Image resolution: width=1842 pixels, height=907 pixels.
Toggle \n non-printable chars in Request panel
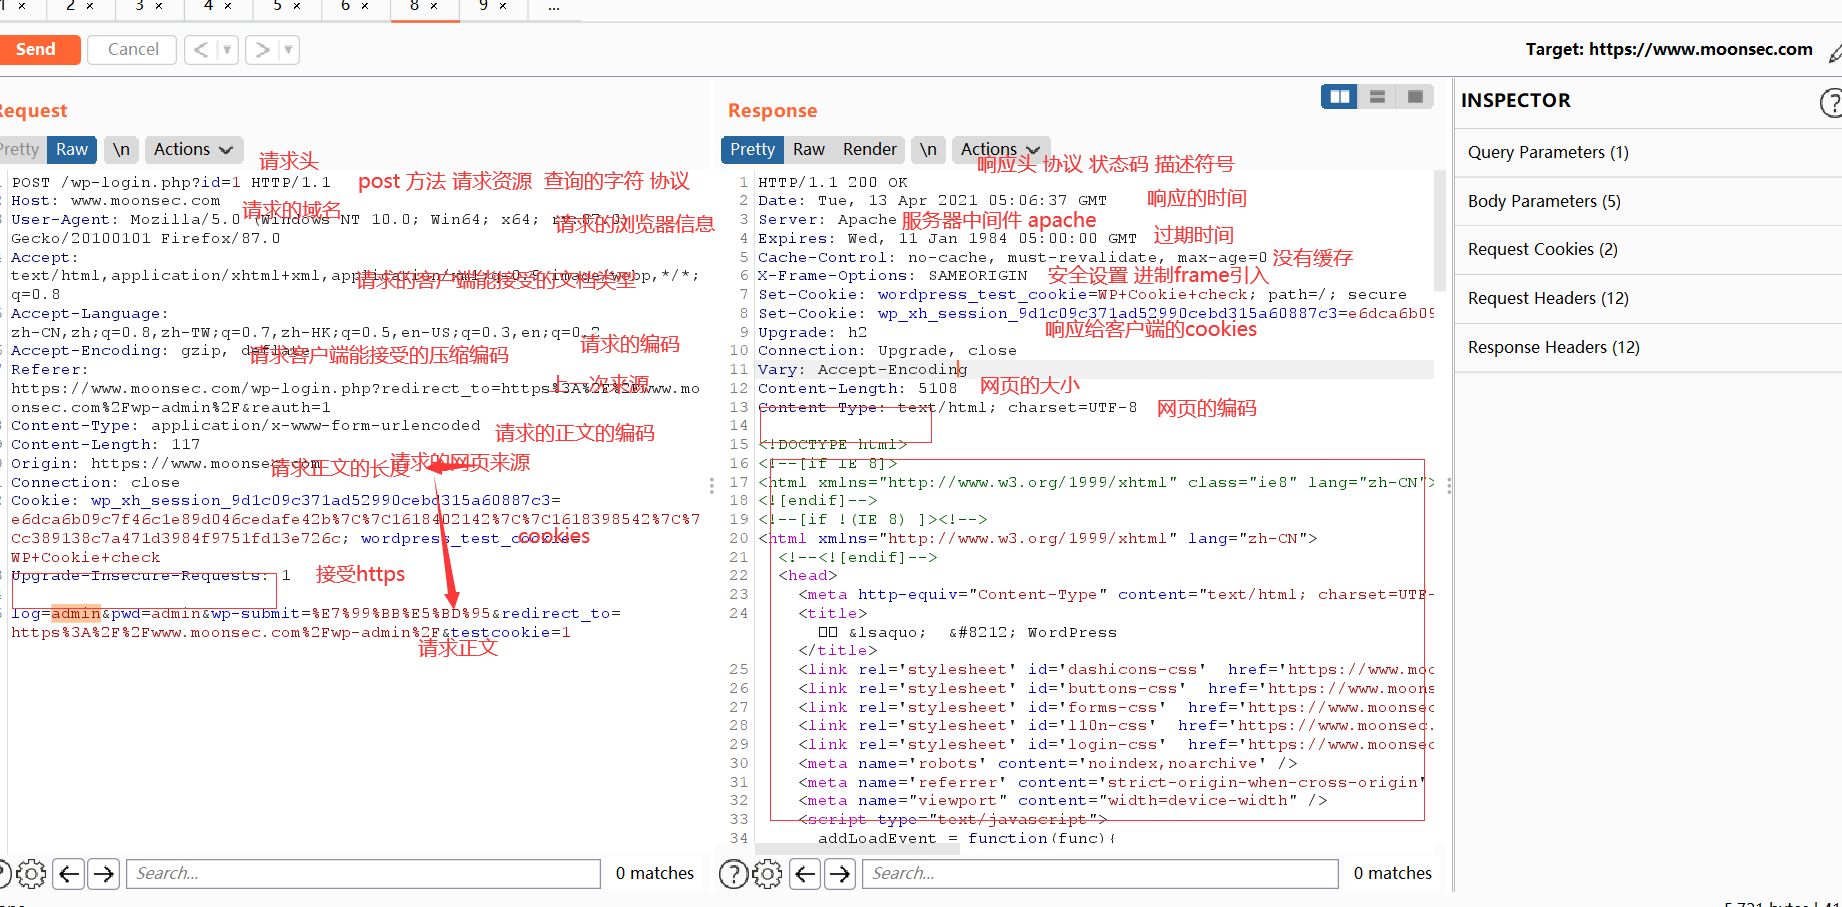(121, 149)
